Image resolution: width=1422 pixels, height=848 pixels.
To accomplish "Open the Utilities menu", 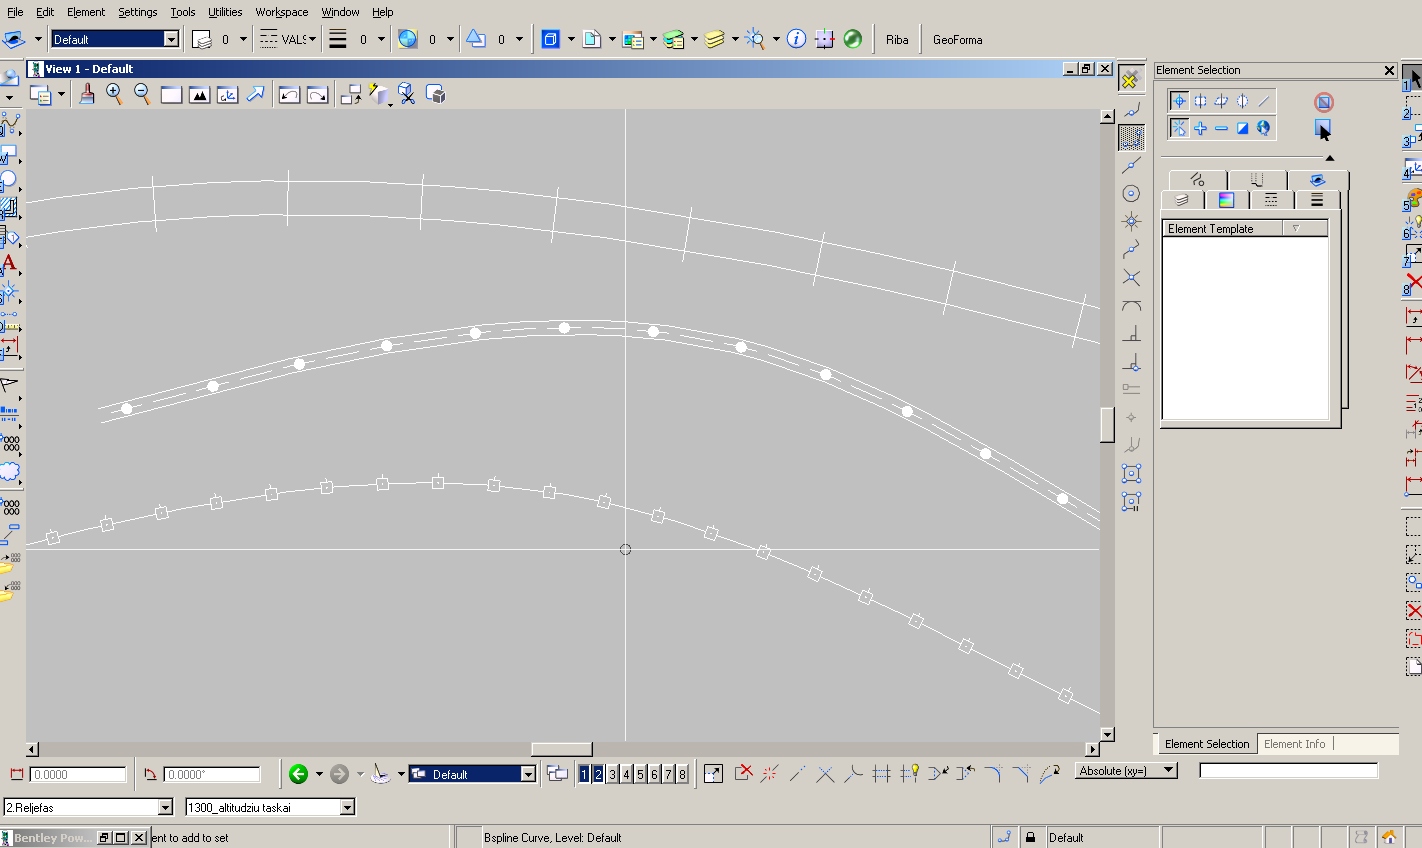I will pos(225,12).
